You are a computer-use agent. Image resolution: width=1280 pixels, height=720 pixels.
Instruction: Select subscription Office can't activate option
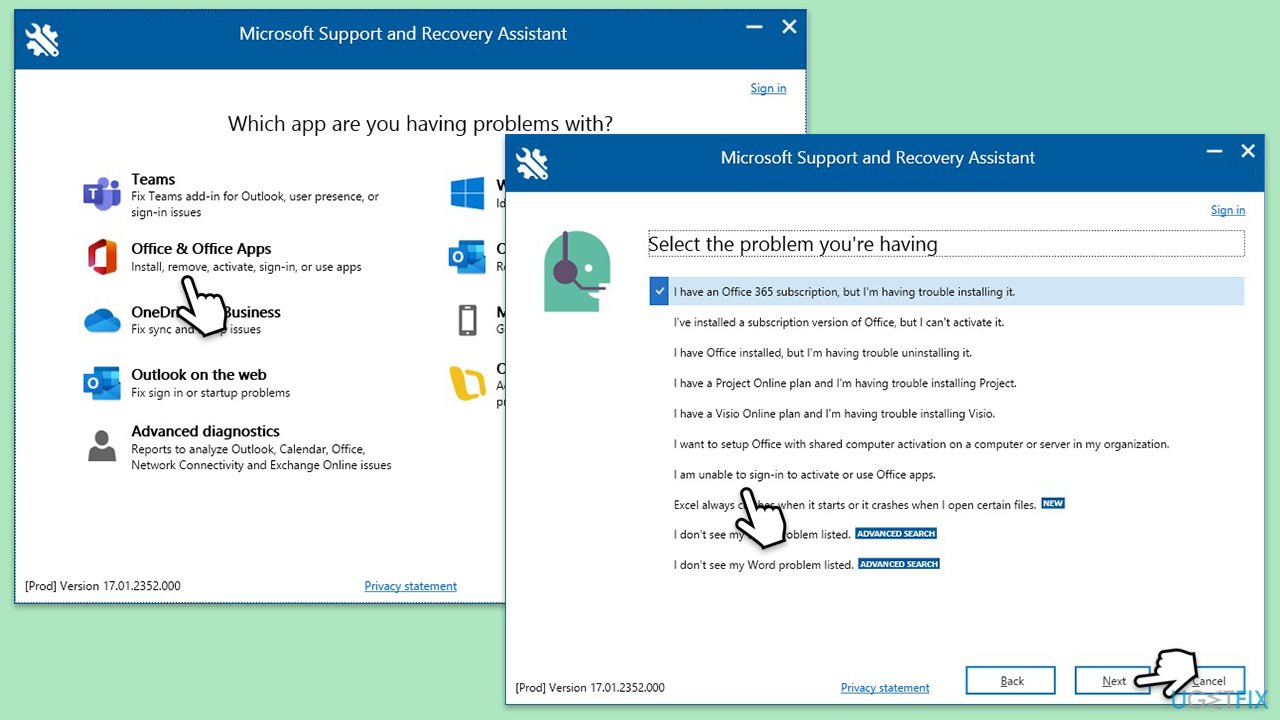click(838, 323)
